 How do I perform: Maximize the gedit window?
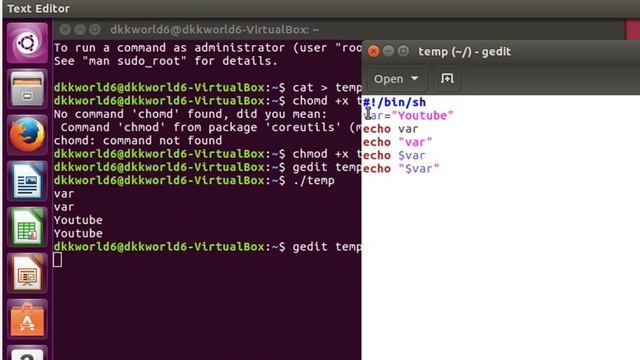coord(403,51)
